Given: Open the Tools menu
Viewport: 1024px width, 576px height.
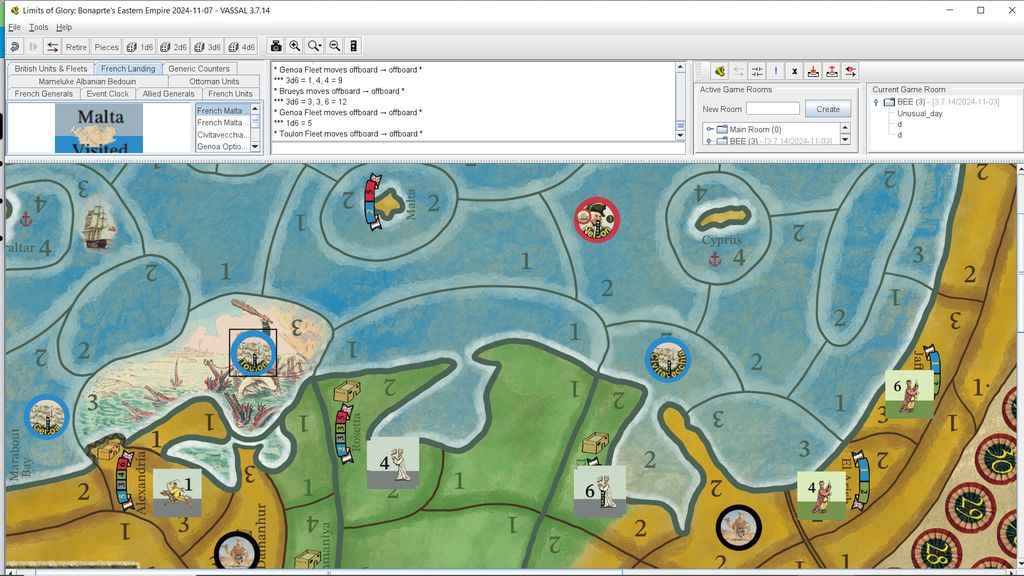Looking at the screenshot, I should (x=39, y=27).
